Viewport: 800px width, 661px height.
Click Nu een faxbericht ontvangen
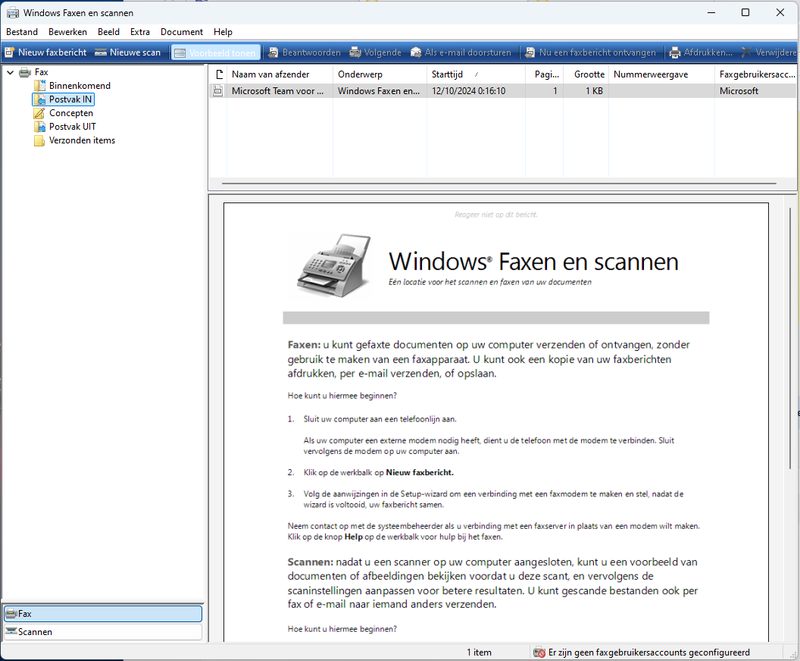(590, 53)
